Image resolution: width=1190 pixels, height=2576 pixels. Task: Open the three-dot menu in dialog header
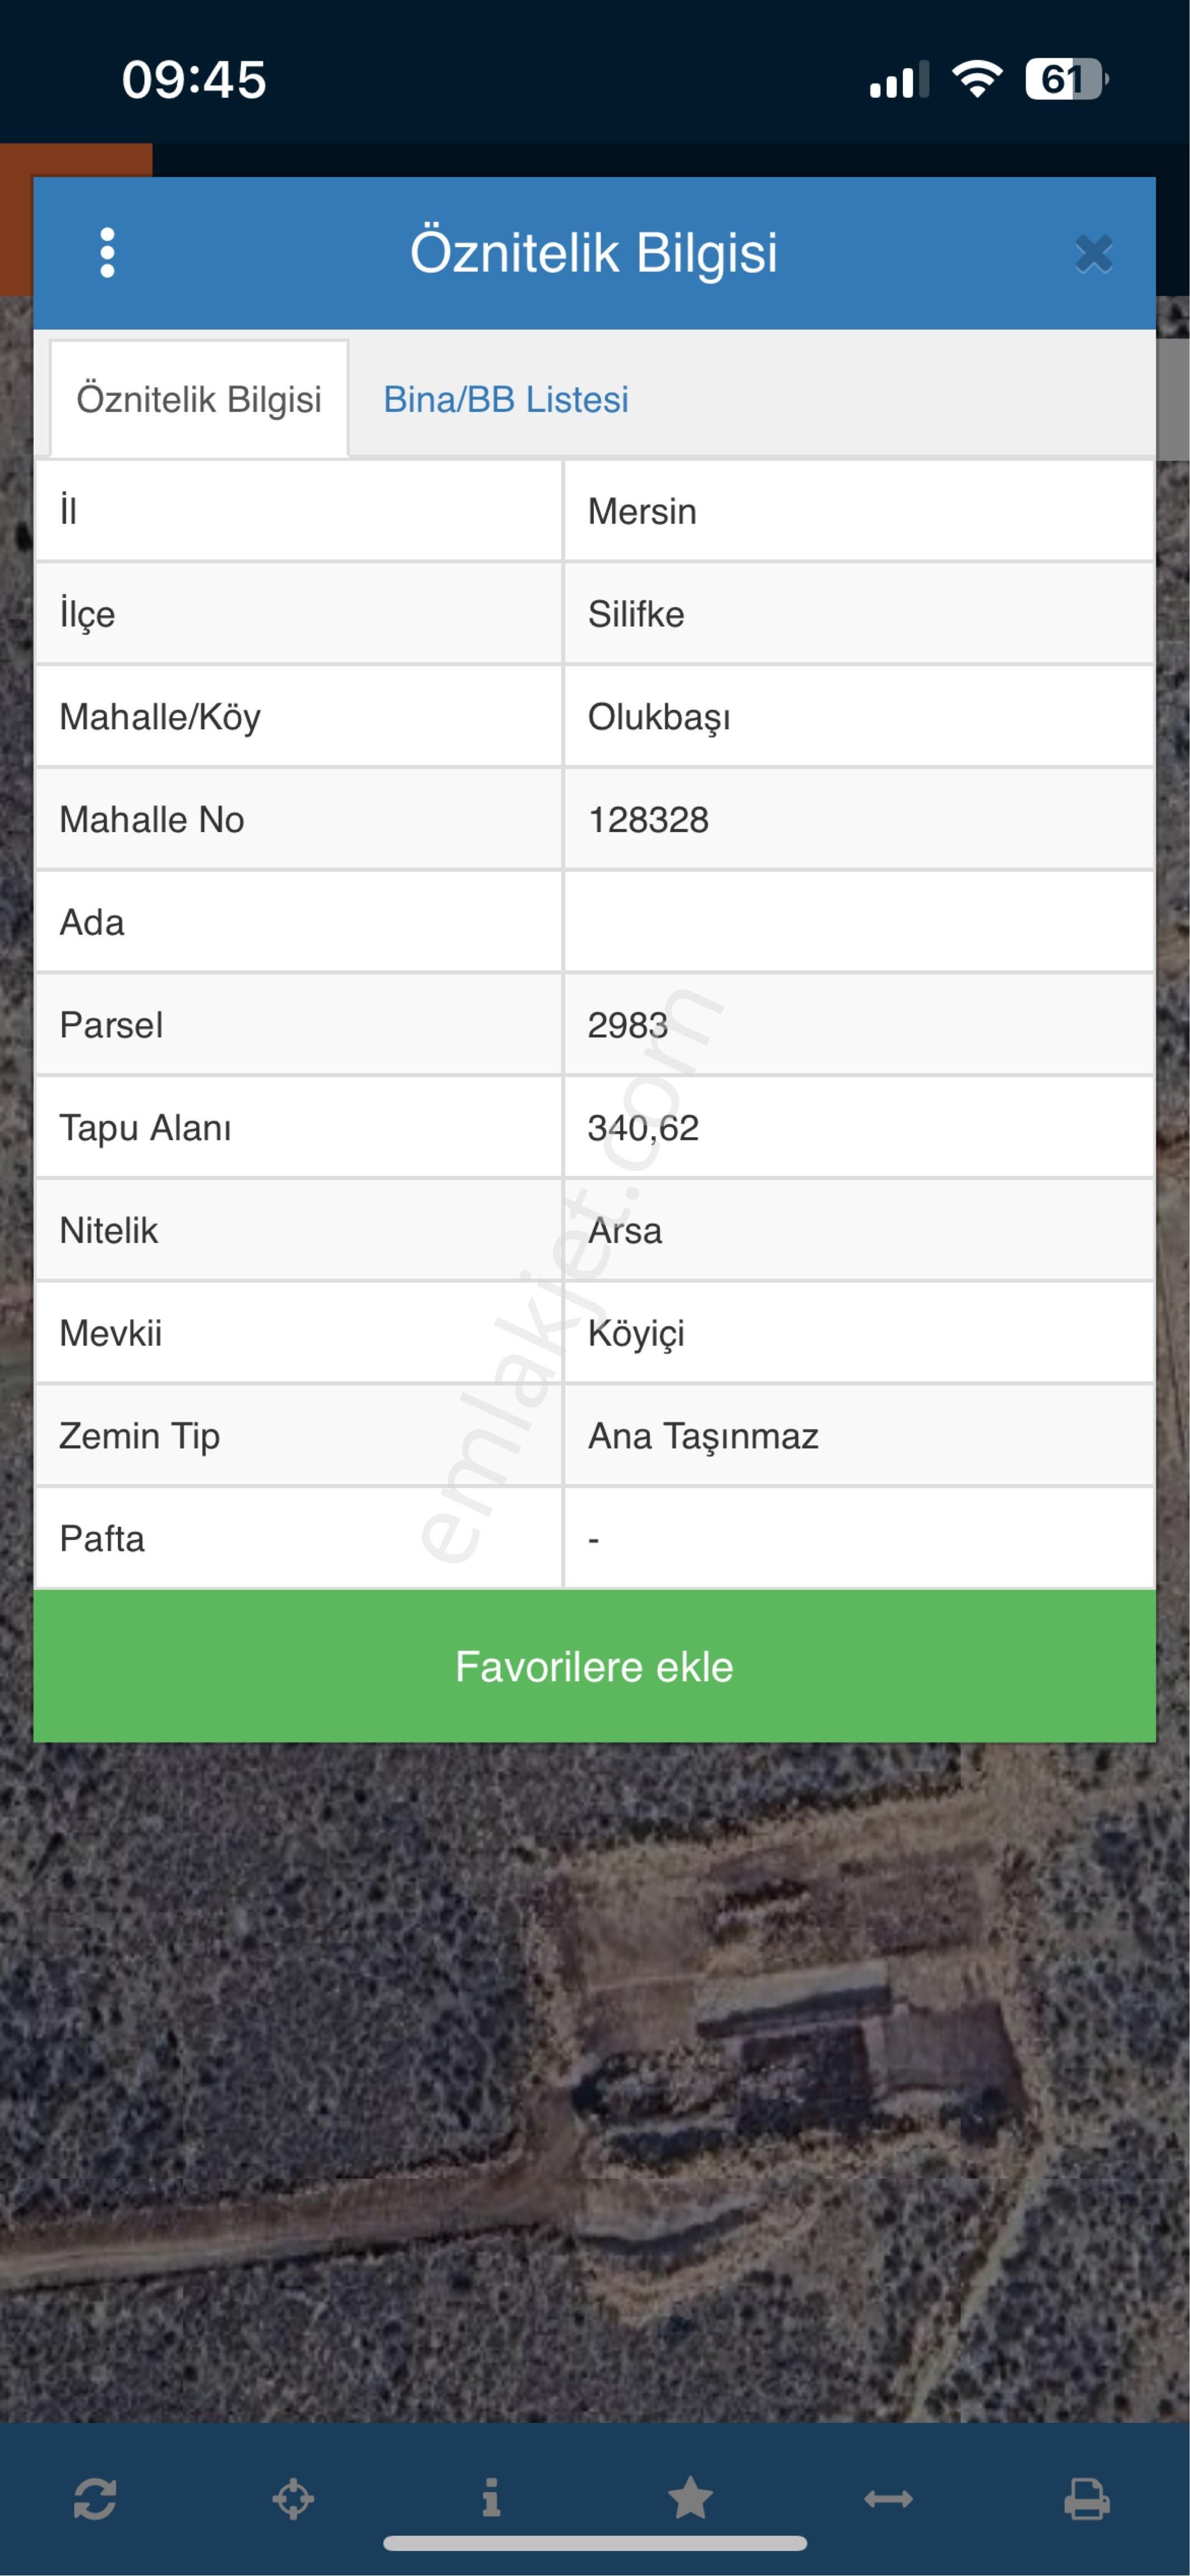click(107, 253)
